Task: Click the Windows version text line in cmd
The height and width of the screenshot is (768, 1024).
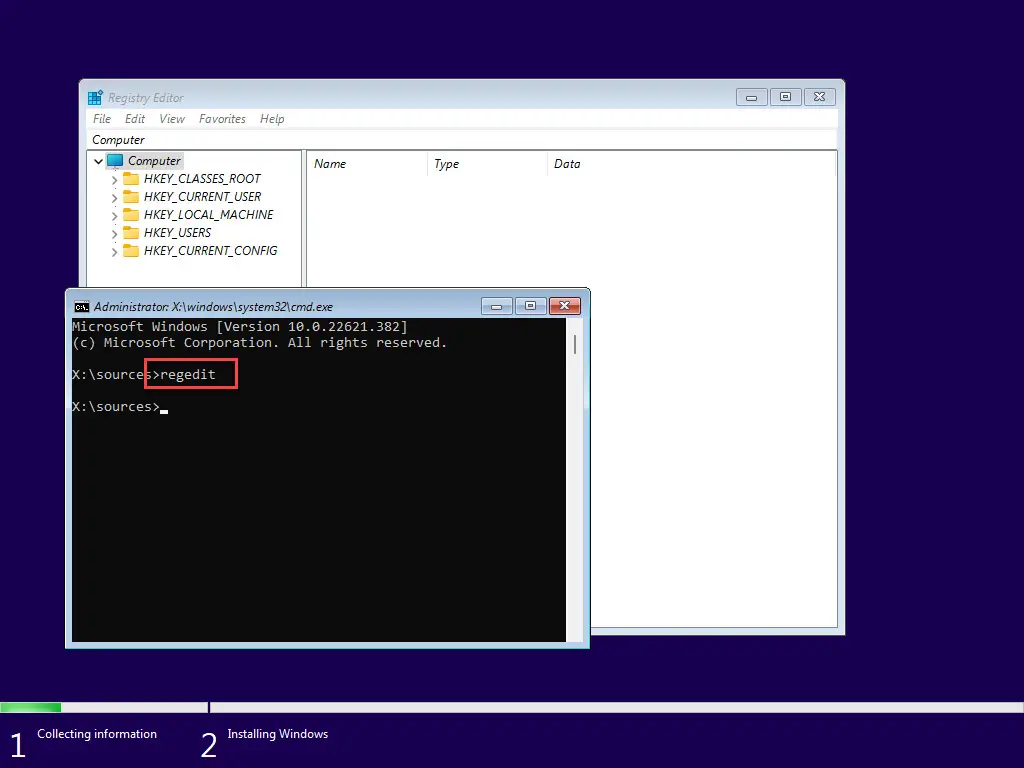Action: (x=240, y=327)
